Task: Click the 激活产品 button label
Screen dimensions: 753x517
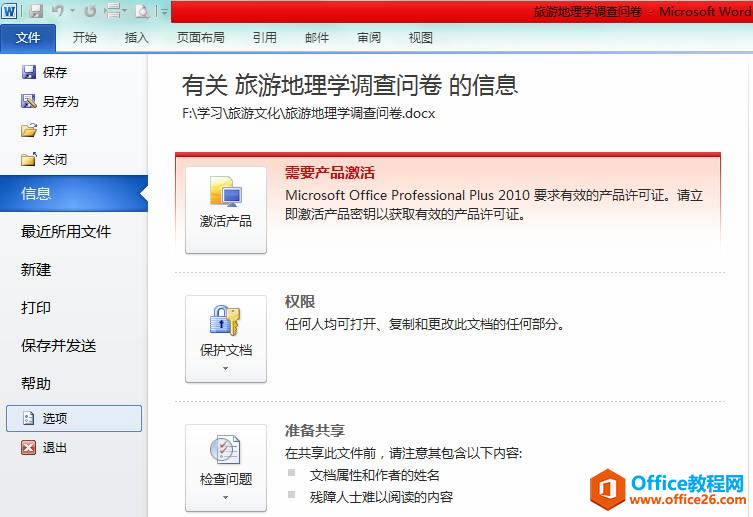Action: click(226, 221)
